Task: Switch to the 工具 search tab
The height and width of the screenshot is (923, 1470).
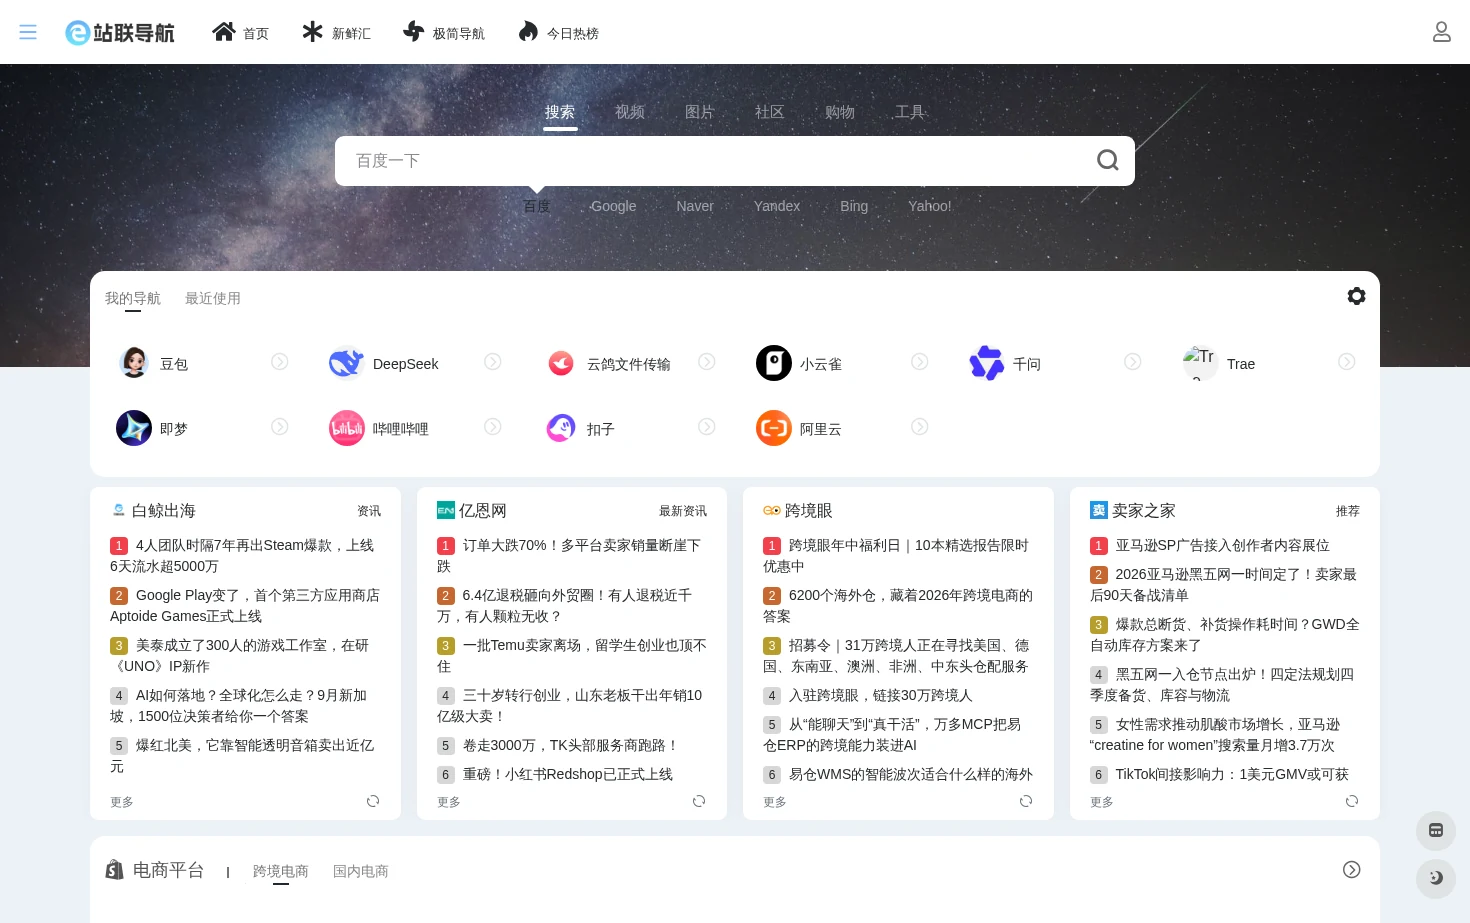Action: pyautogui.click(x=910, y=112)
